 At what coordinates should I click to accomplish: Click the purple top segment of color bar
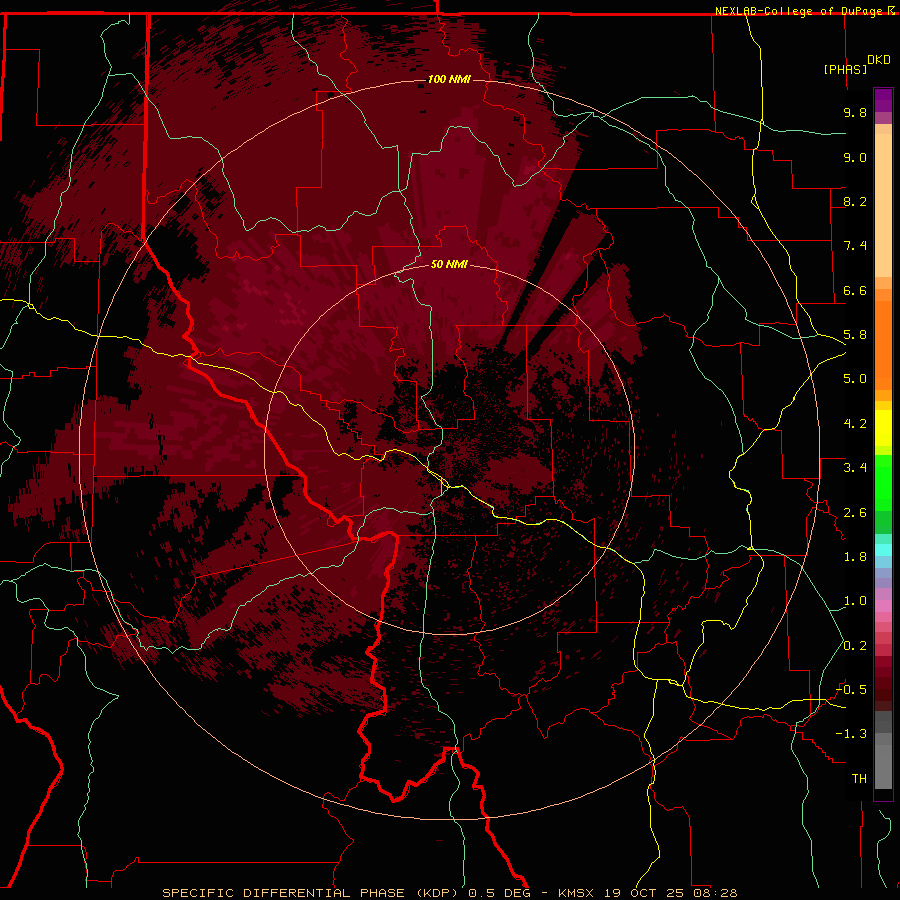(x=883, y=100)
